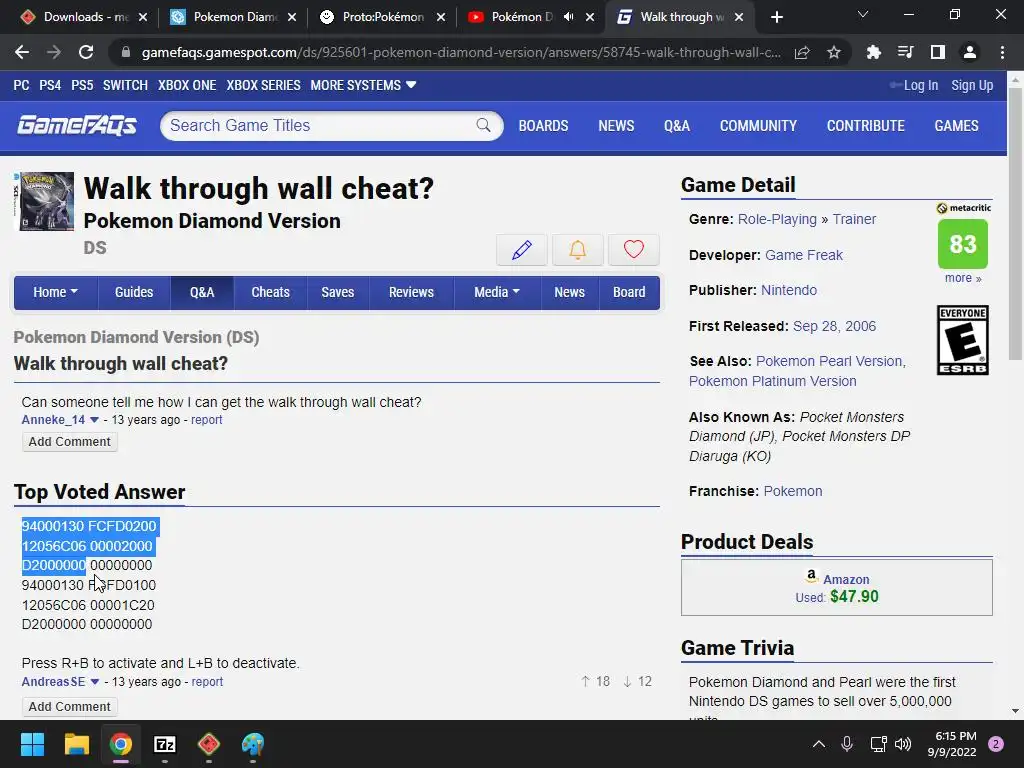The width and height of the screenshot is (1024, 768).
Task: Click the metacritic 83 score box
Action: tap(963, 244)
